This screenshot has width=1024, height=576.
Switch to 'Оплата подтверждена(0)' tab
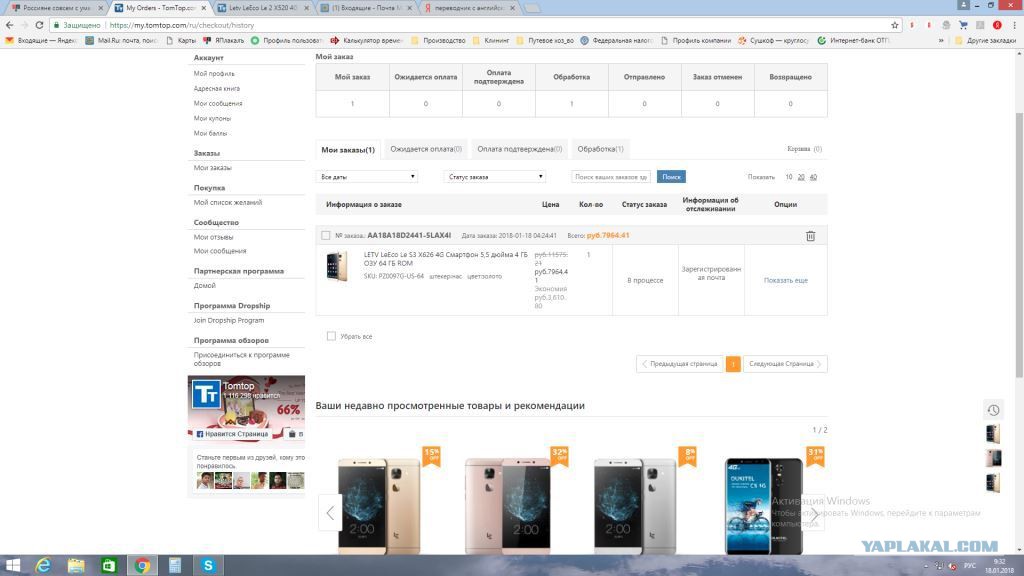tap(519, 149)
